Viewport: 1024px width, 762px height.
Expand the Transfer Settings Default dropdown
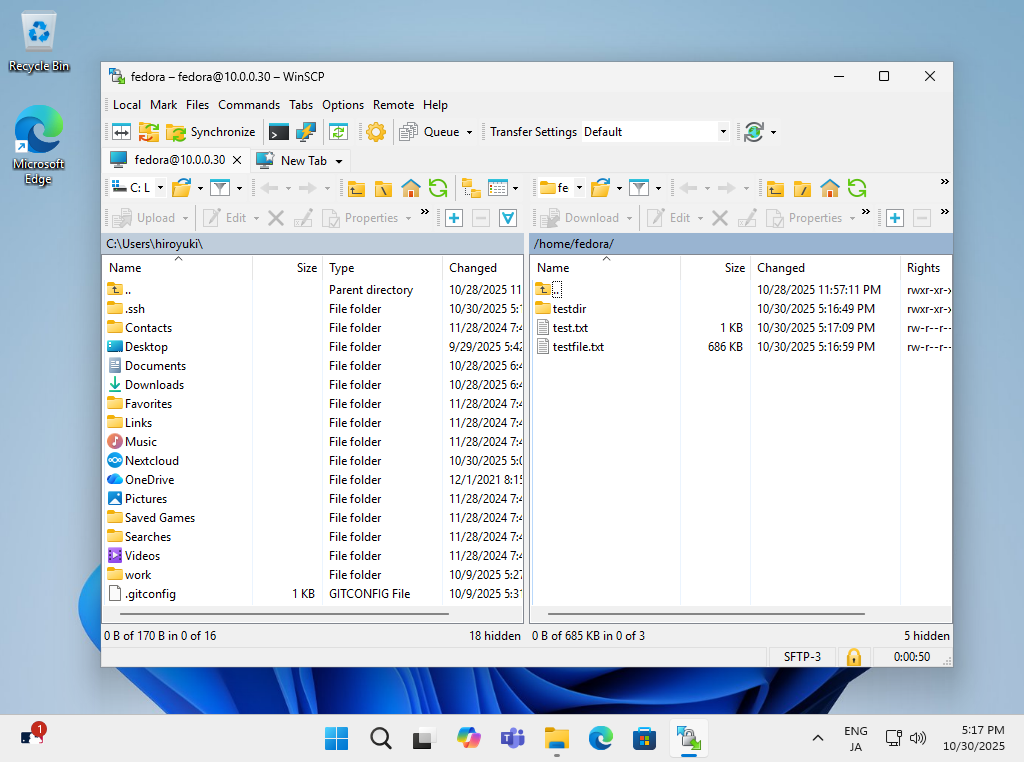723,132
